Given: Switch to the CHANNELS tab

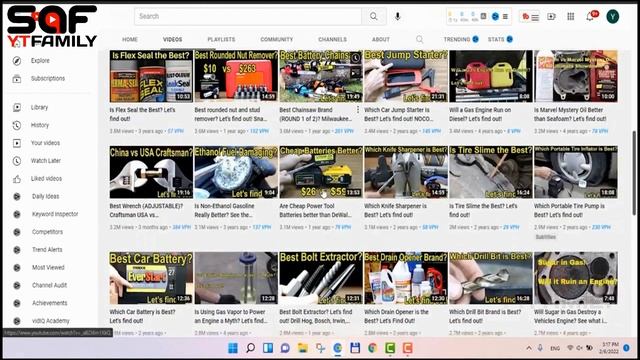Looking at the screenshot, I should (332, 39).
